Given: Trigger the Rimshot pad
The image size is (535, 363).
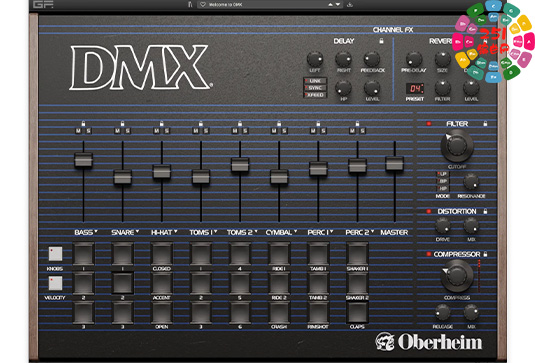Looking at the screenshot, I should [318, 312].
